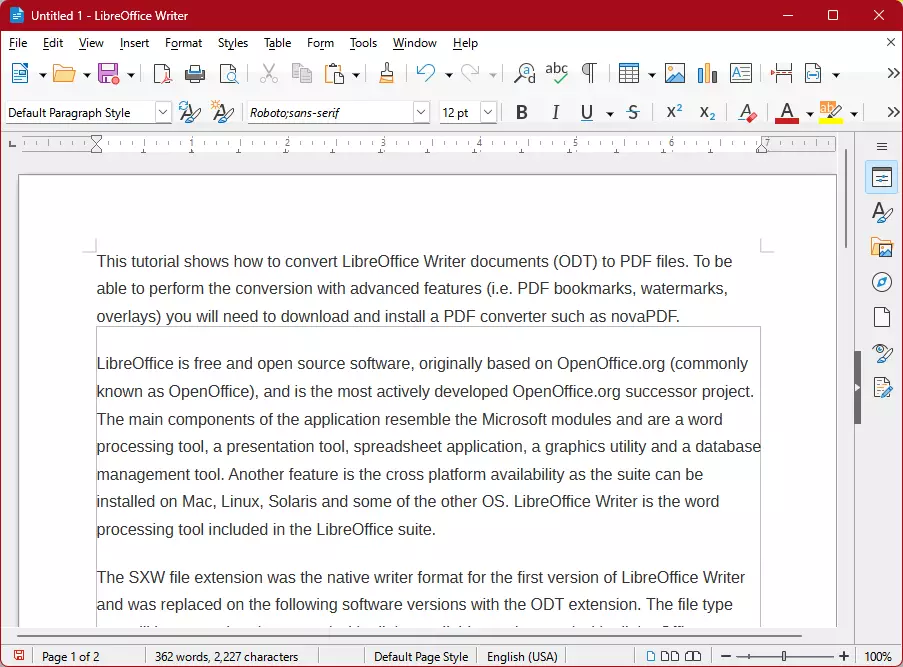The image size is (903, 667).
Task: Toggle Bold formatting
Action: coord(522,112)
